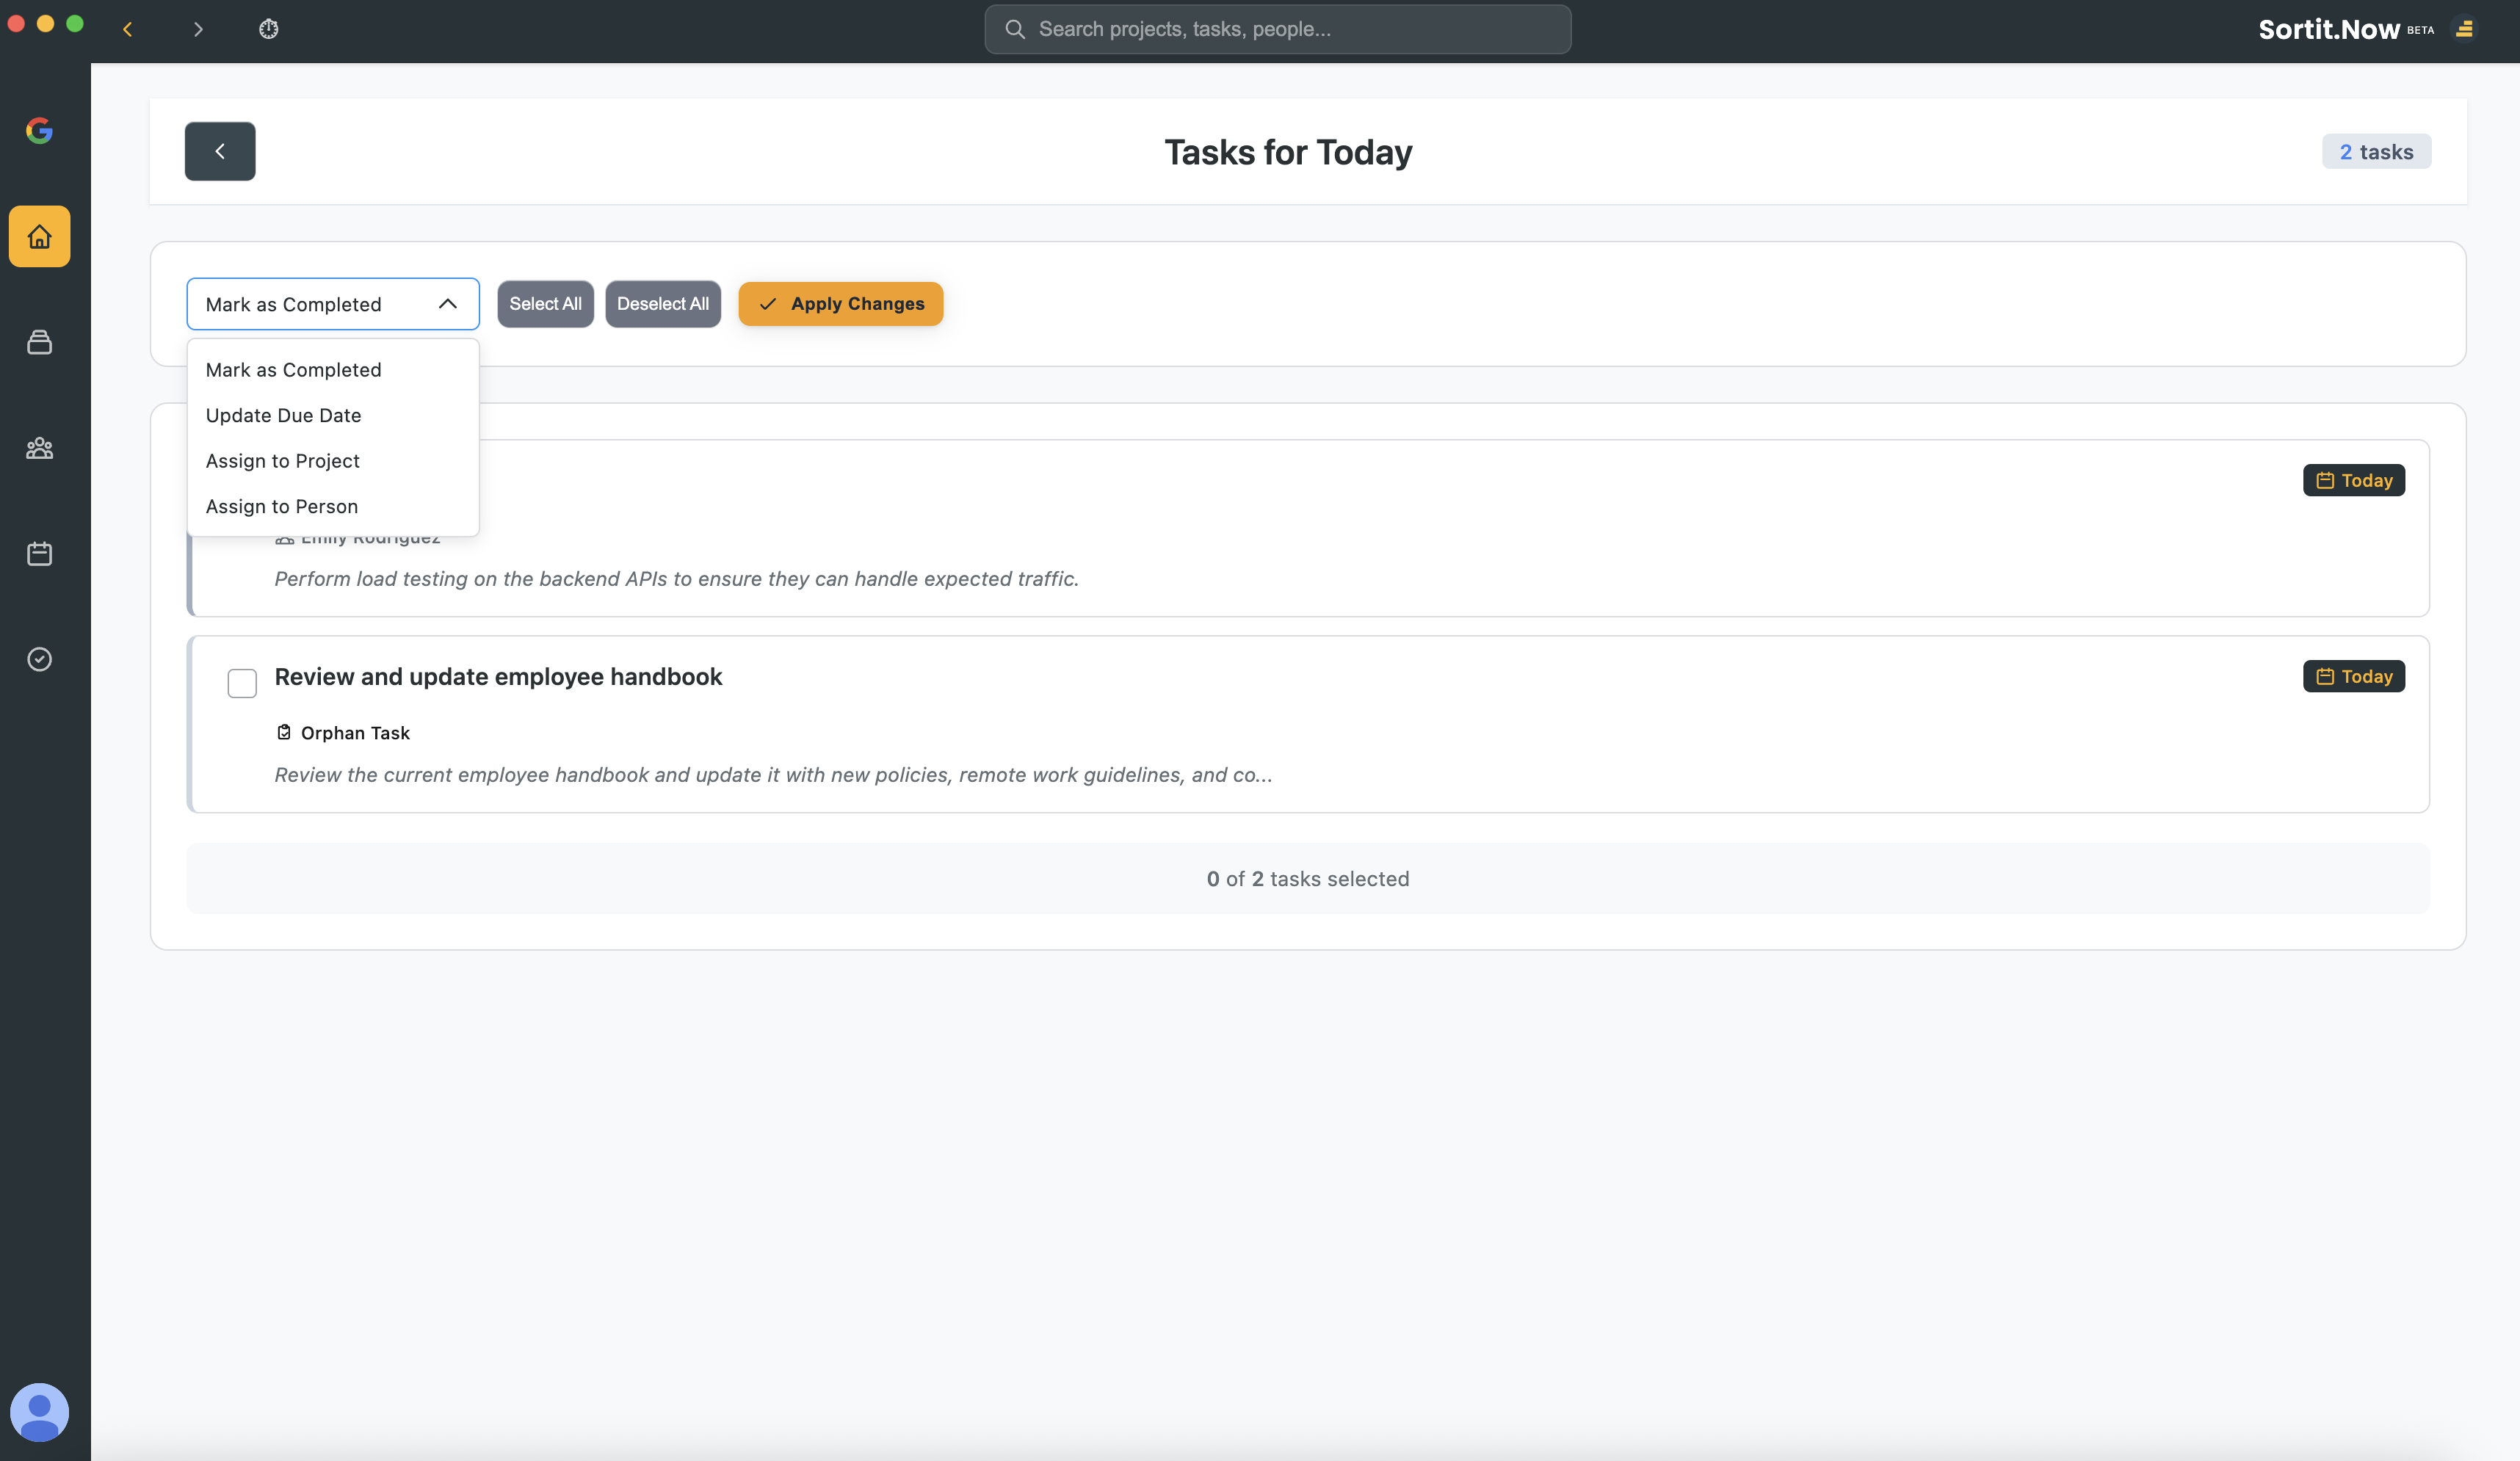Click the Apply Changes button
The width and height of the screenshot is (2520, 1461).
[x=840, y=304]
